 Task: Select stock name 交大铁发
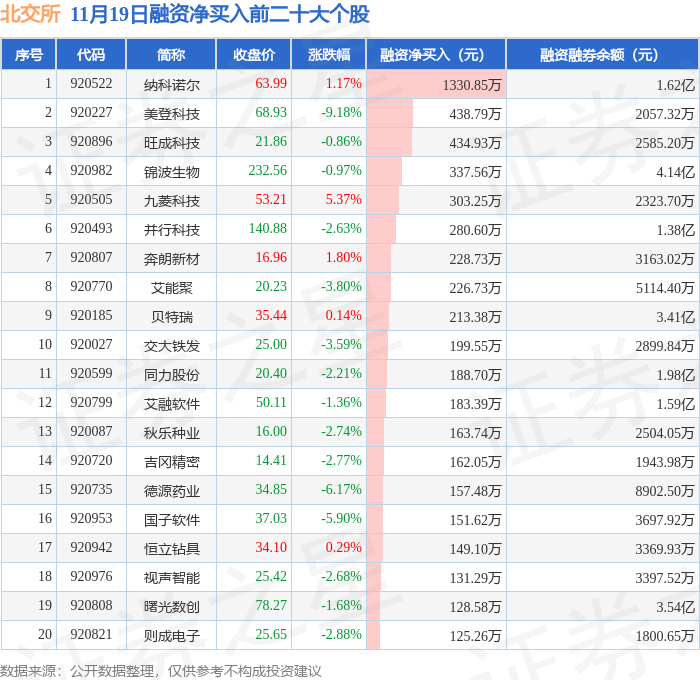pyautogui.click(x=171, y=346)
